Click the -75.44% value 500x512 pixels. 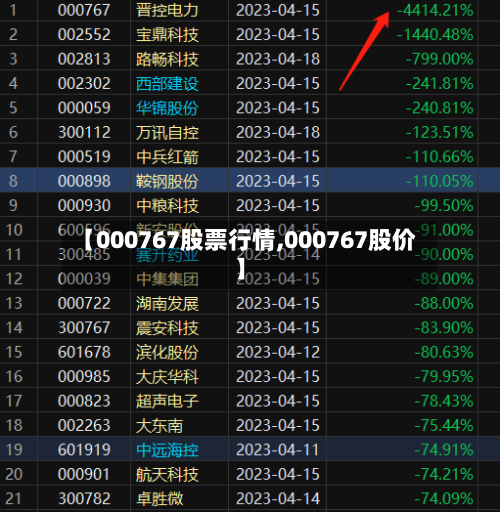[444, 425]
